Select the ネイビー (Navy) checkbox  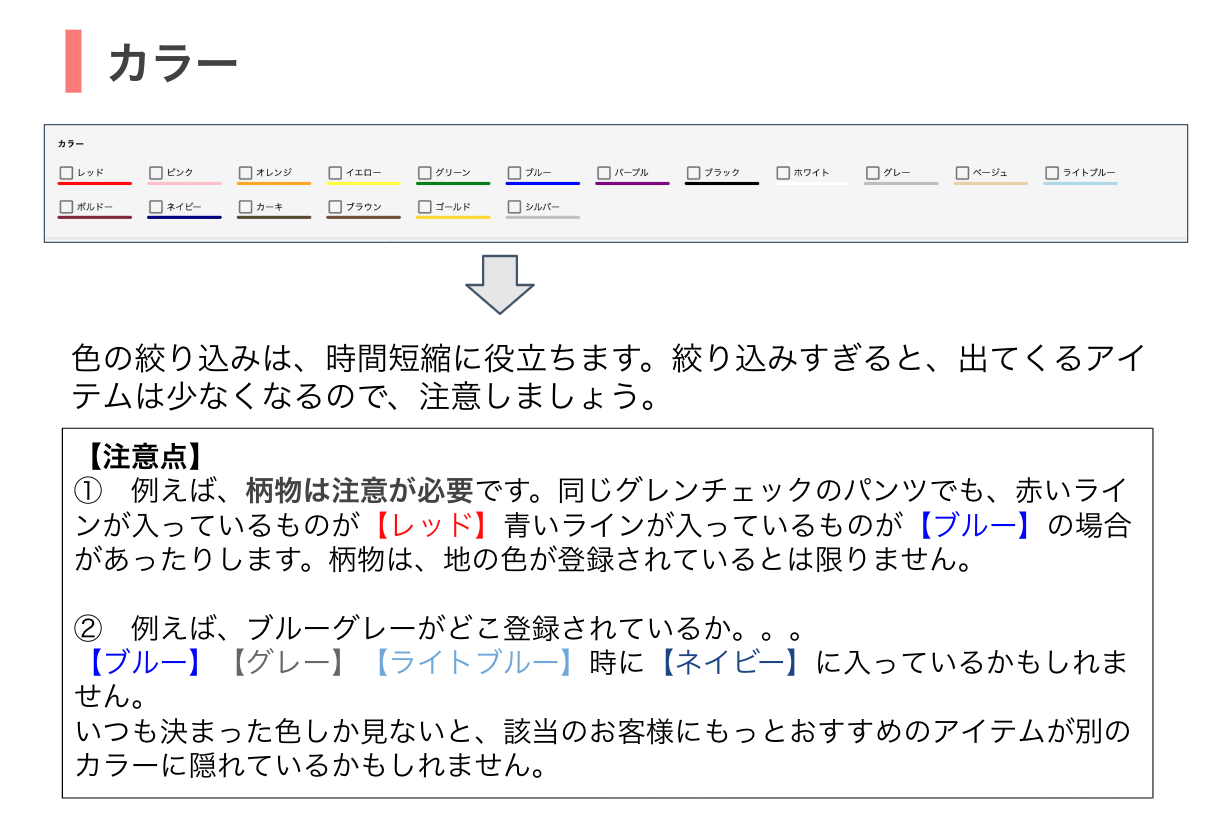156,207
